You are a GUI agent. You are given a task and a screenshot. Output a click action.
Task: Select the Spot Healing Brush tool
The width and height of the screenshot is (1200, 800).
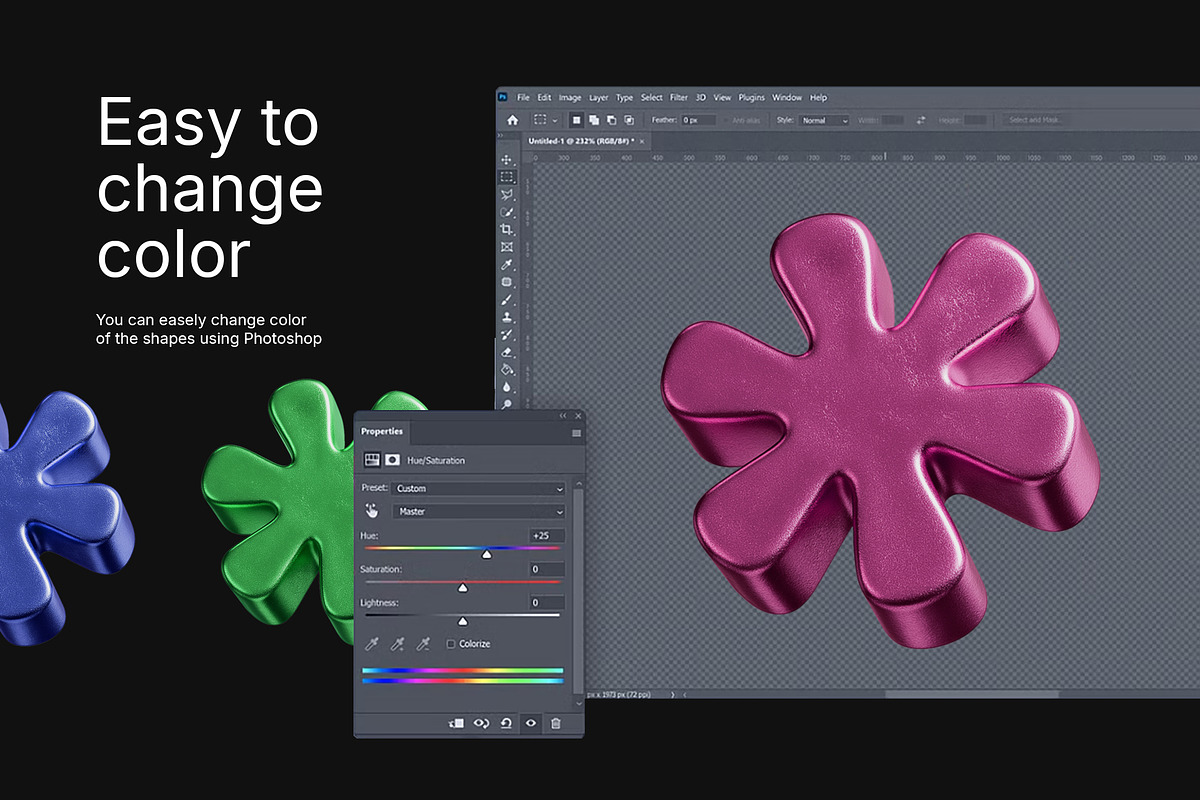tap(507, 282)
